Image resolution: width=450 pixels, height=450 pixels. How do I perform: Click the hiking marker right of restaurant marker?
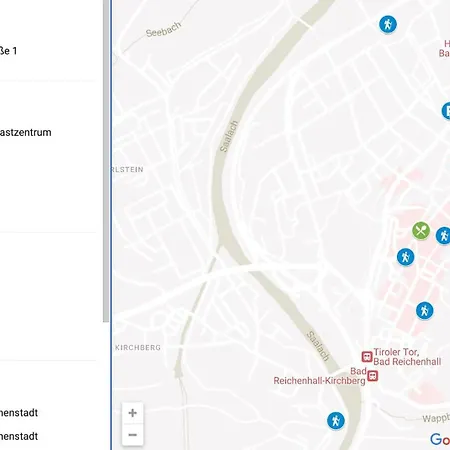[x=443, y=236]
